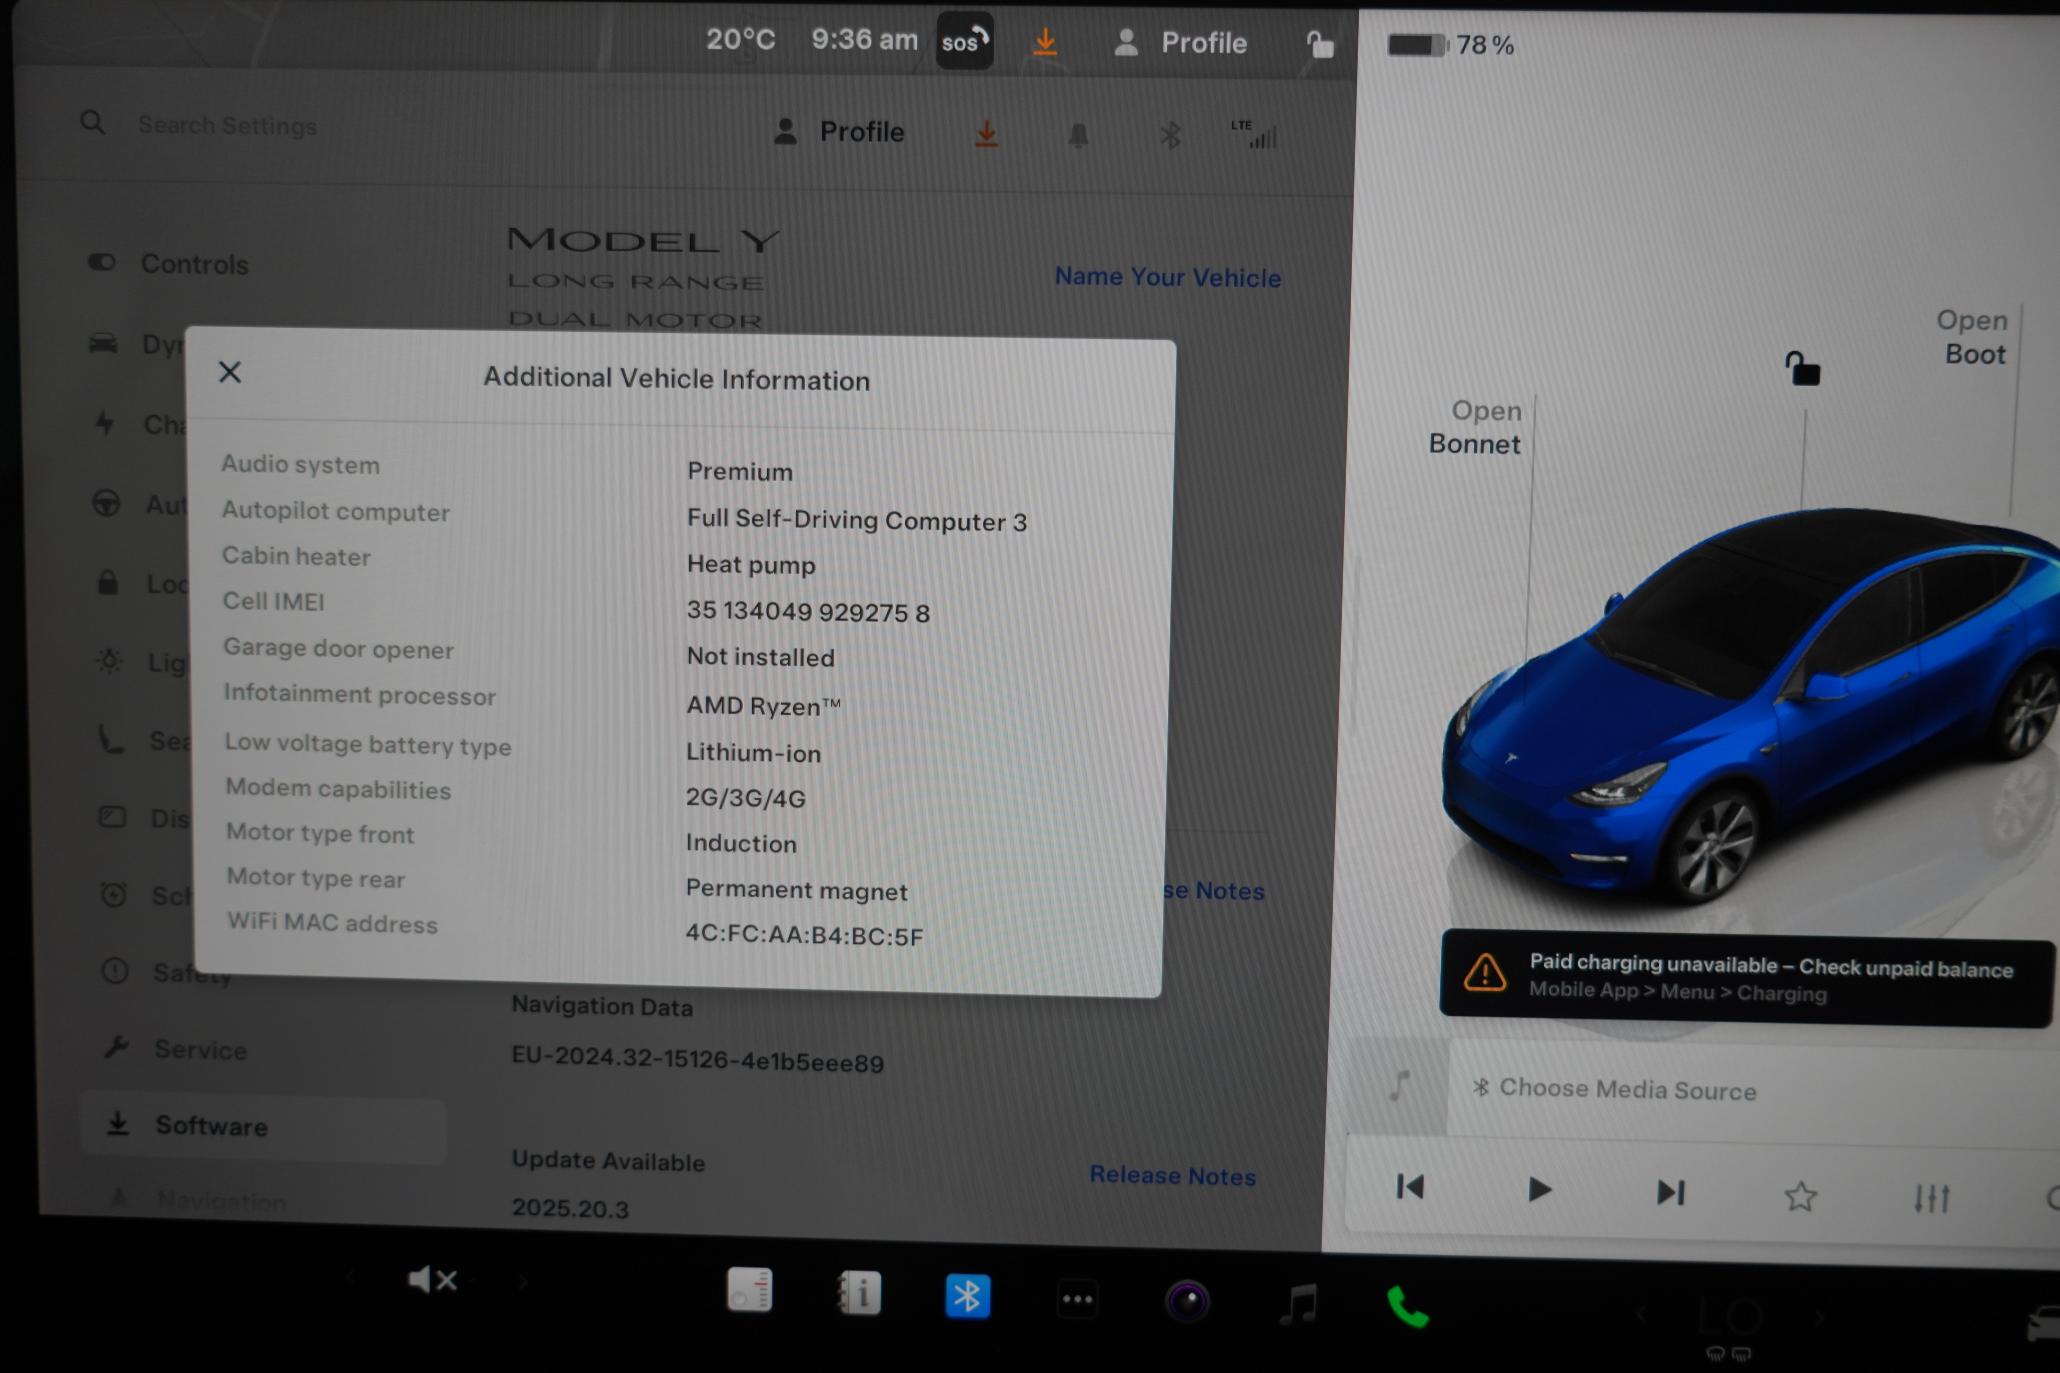Tap the Induction front motor value

point(741,843)
